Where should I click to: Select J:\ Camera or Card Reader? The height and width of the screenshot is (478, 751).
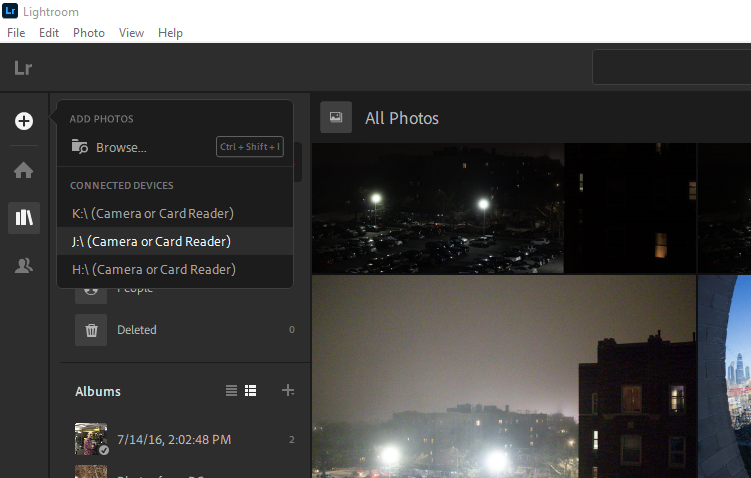[151, 241]
